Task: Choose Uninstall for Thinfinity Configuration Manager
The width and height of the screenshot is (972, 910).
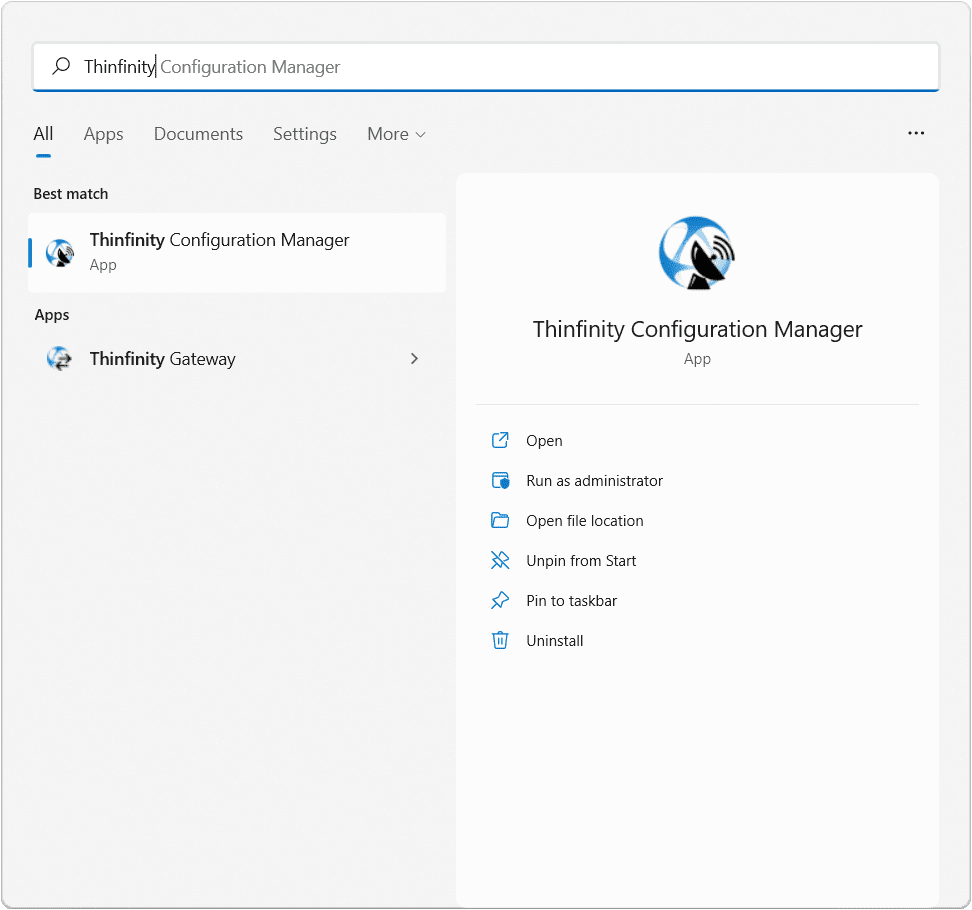Action: click(555, 641)
